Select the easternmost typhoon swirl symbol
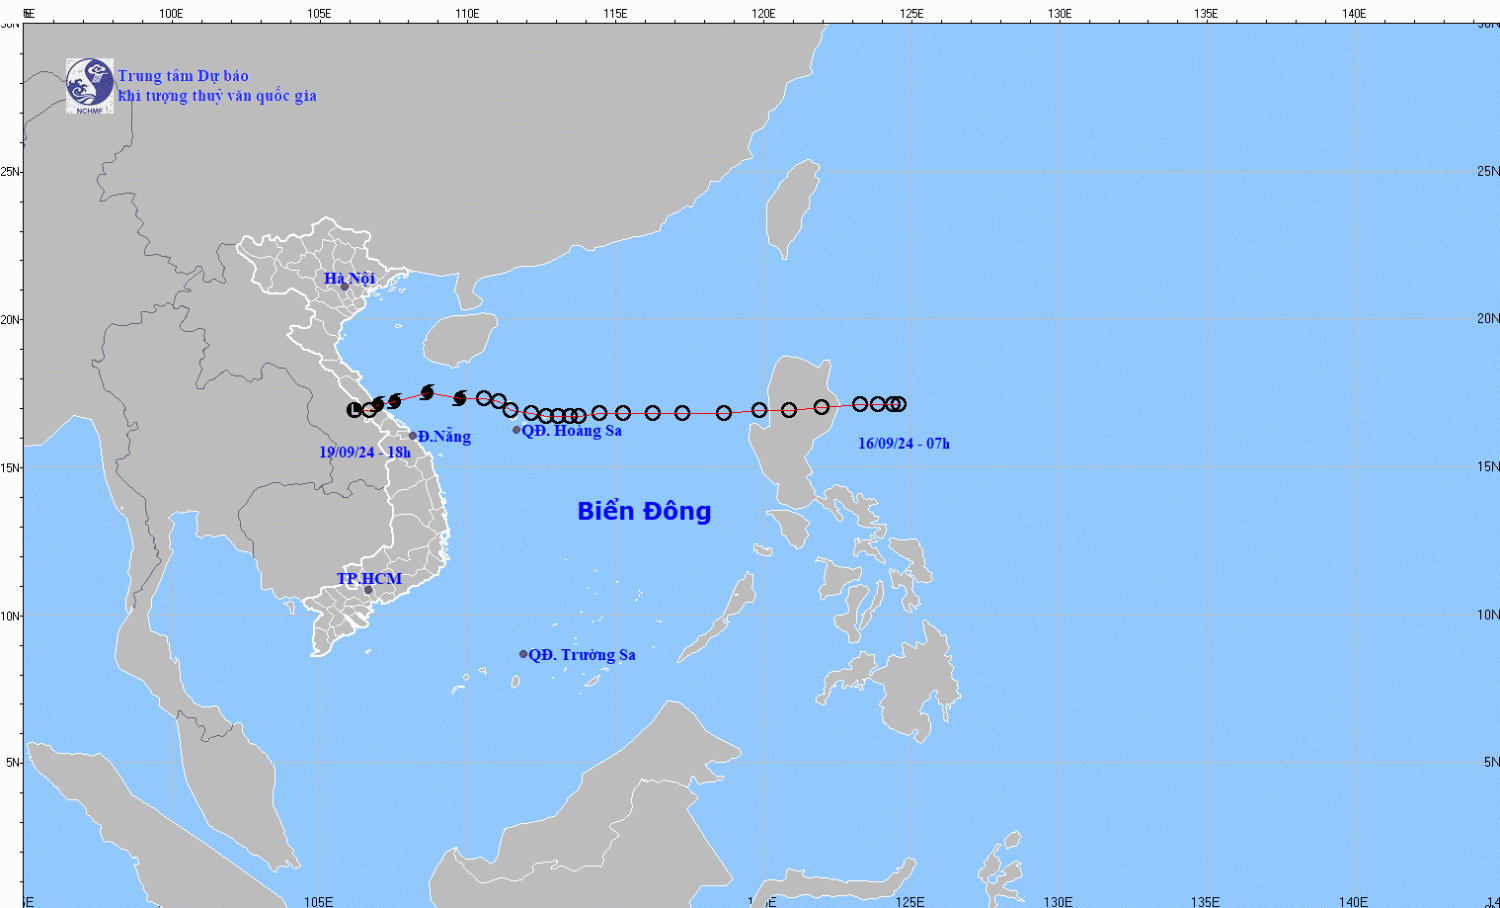1500x908 pixels. (460, 398)
